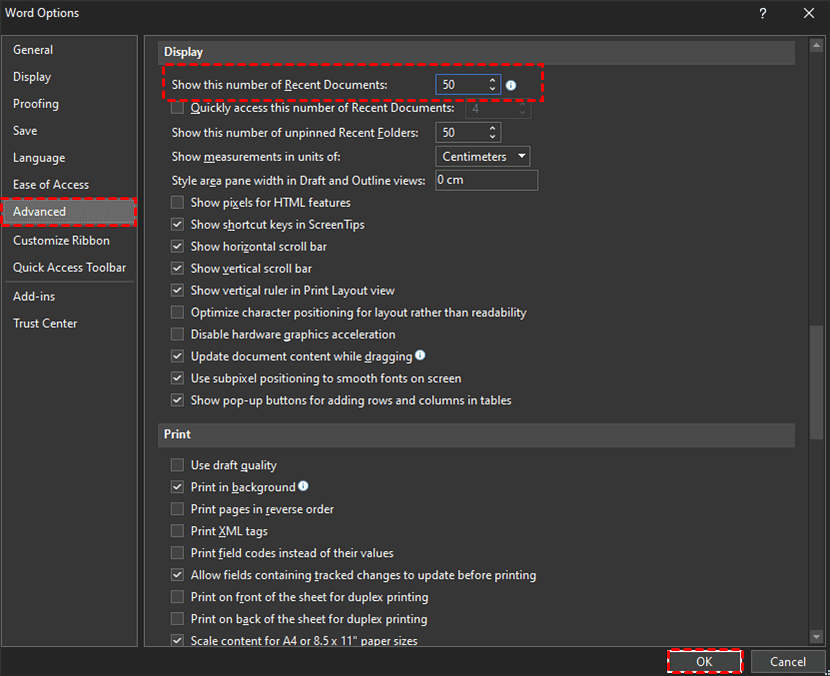Image resolution: width=830 pixels, height=676 pixels.
Task: Increase unpinned Recent Folders count with up arrow
Action: (x=492, y=128)
